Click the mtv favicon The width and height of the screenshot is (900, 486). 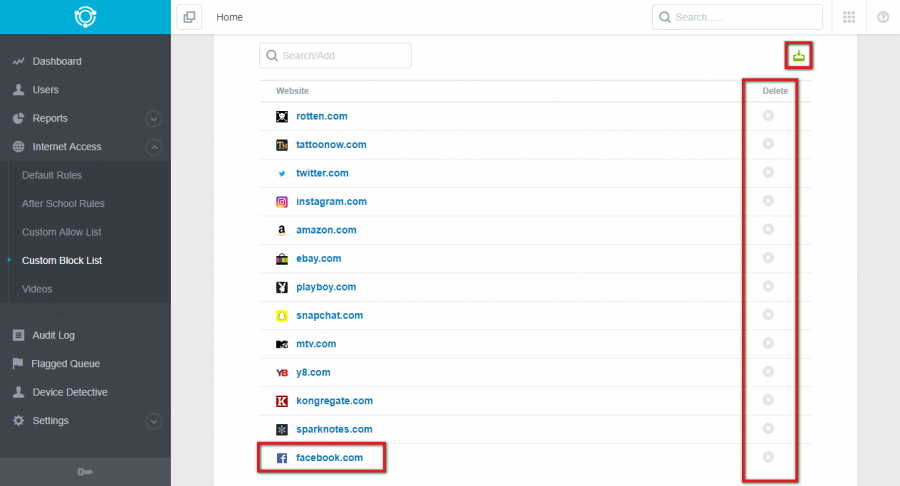coord(282,344)
